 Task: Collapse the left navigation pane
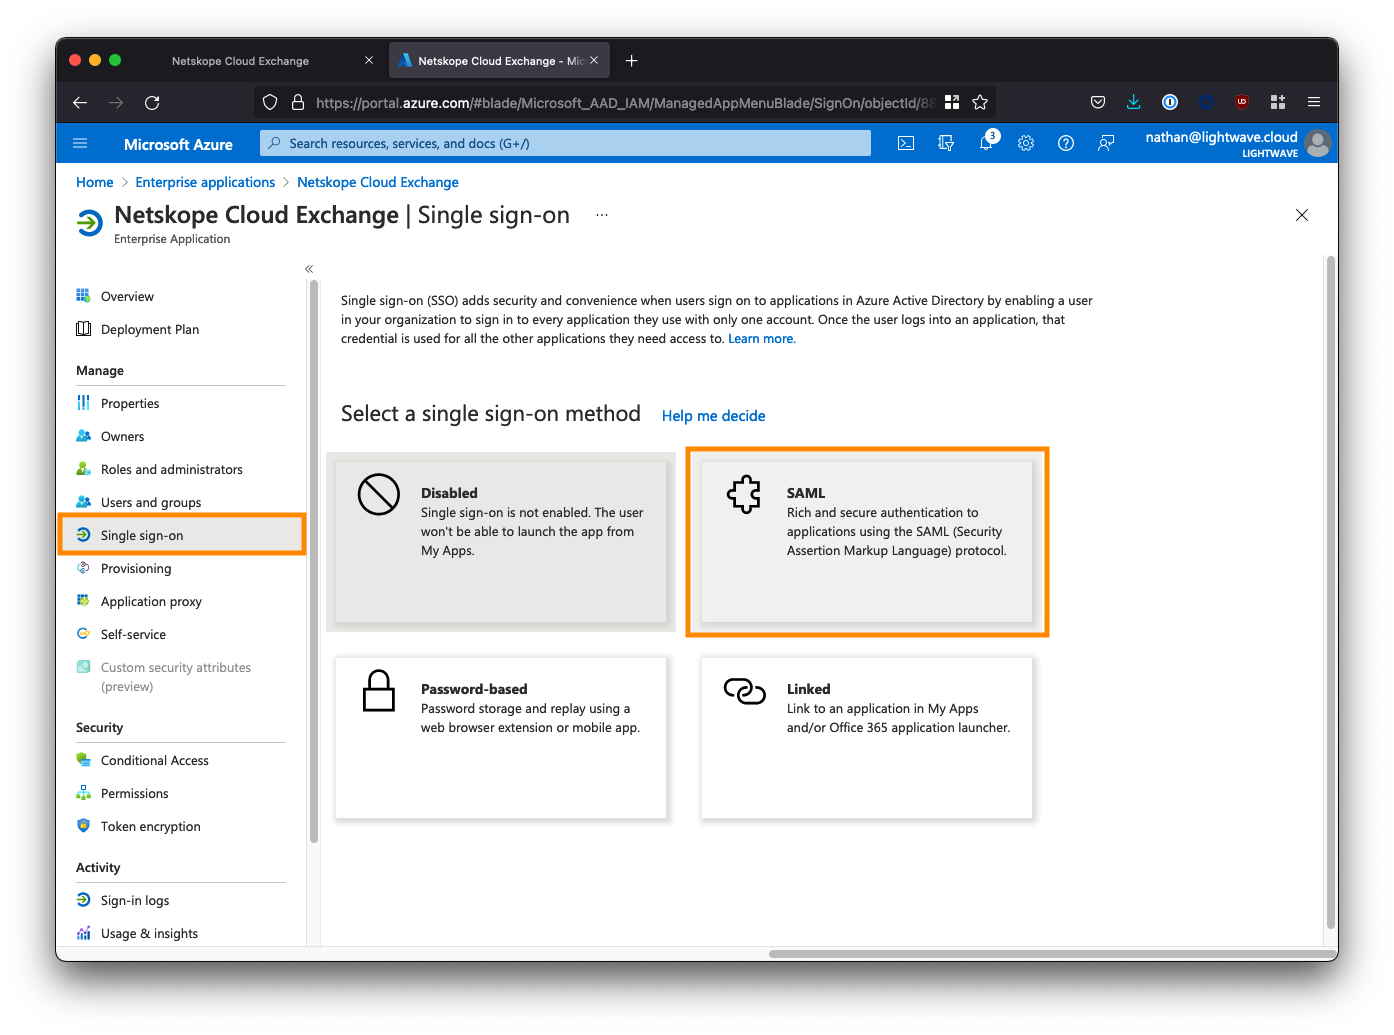[x=309, y=268]
